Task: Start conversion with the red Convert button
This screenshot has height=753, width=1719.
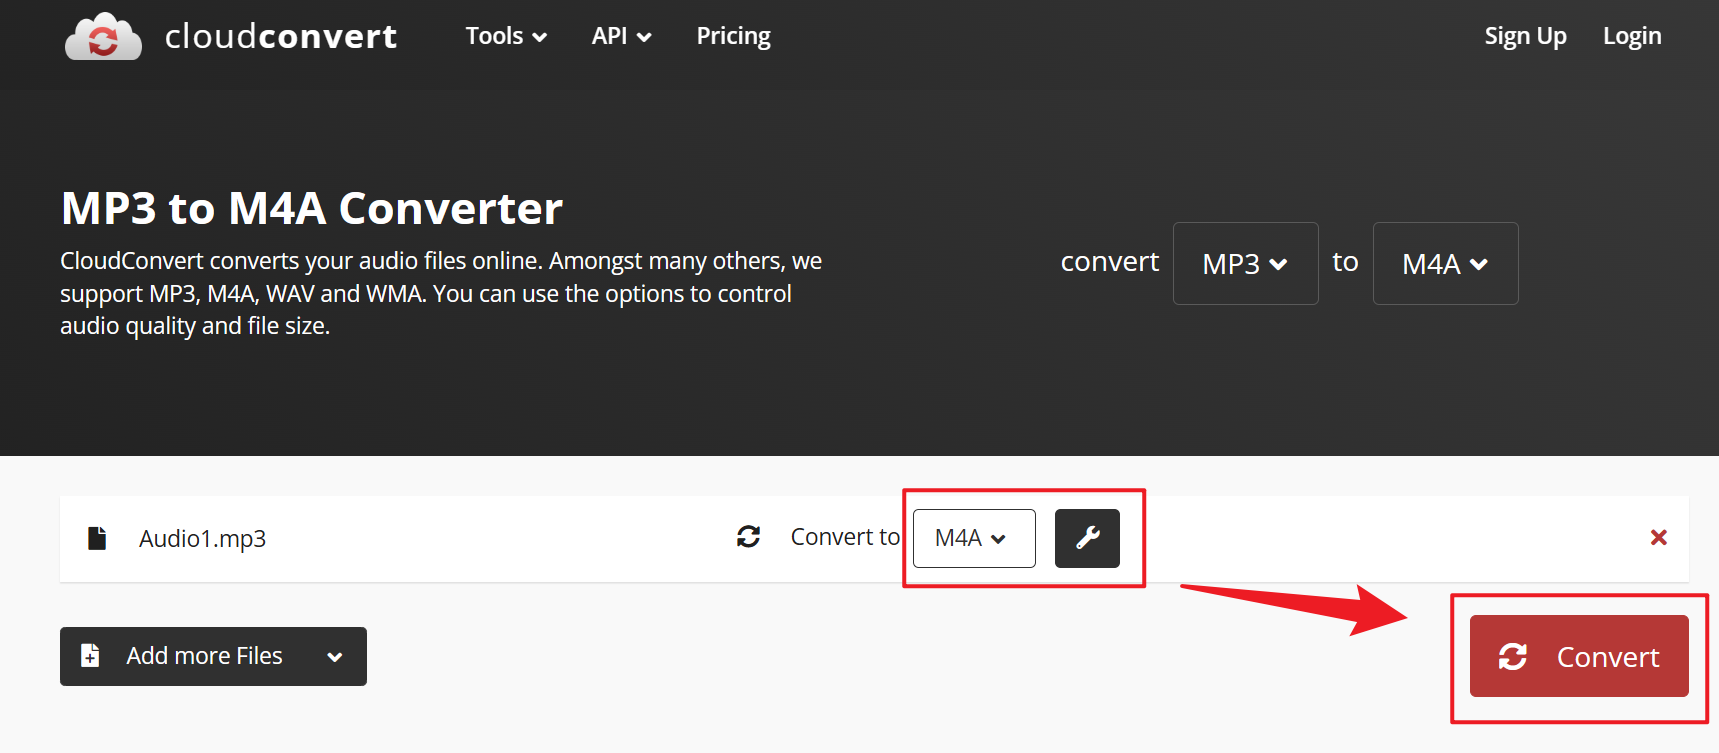Action: (x=1579, y=656)
